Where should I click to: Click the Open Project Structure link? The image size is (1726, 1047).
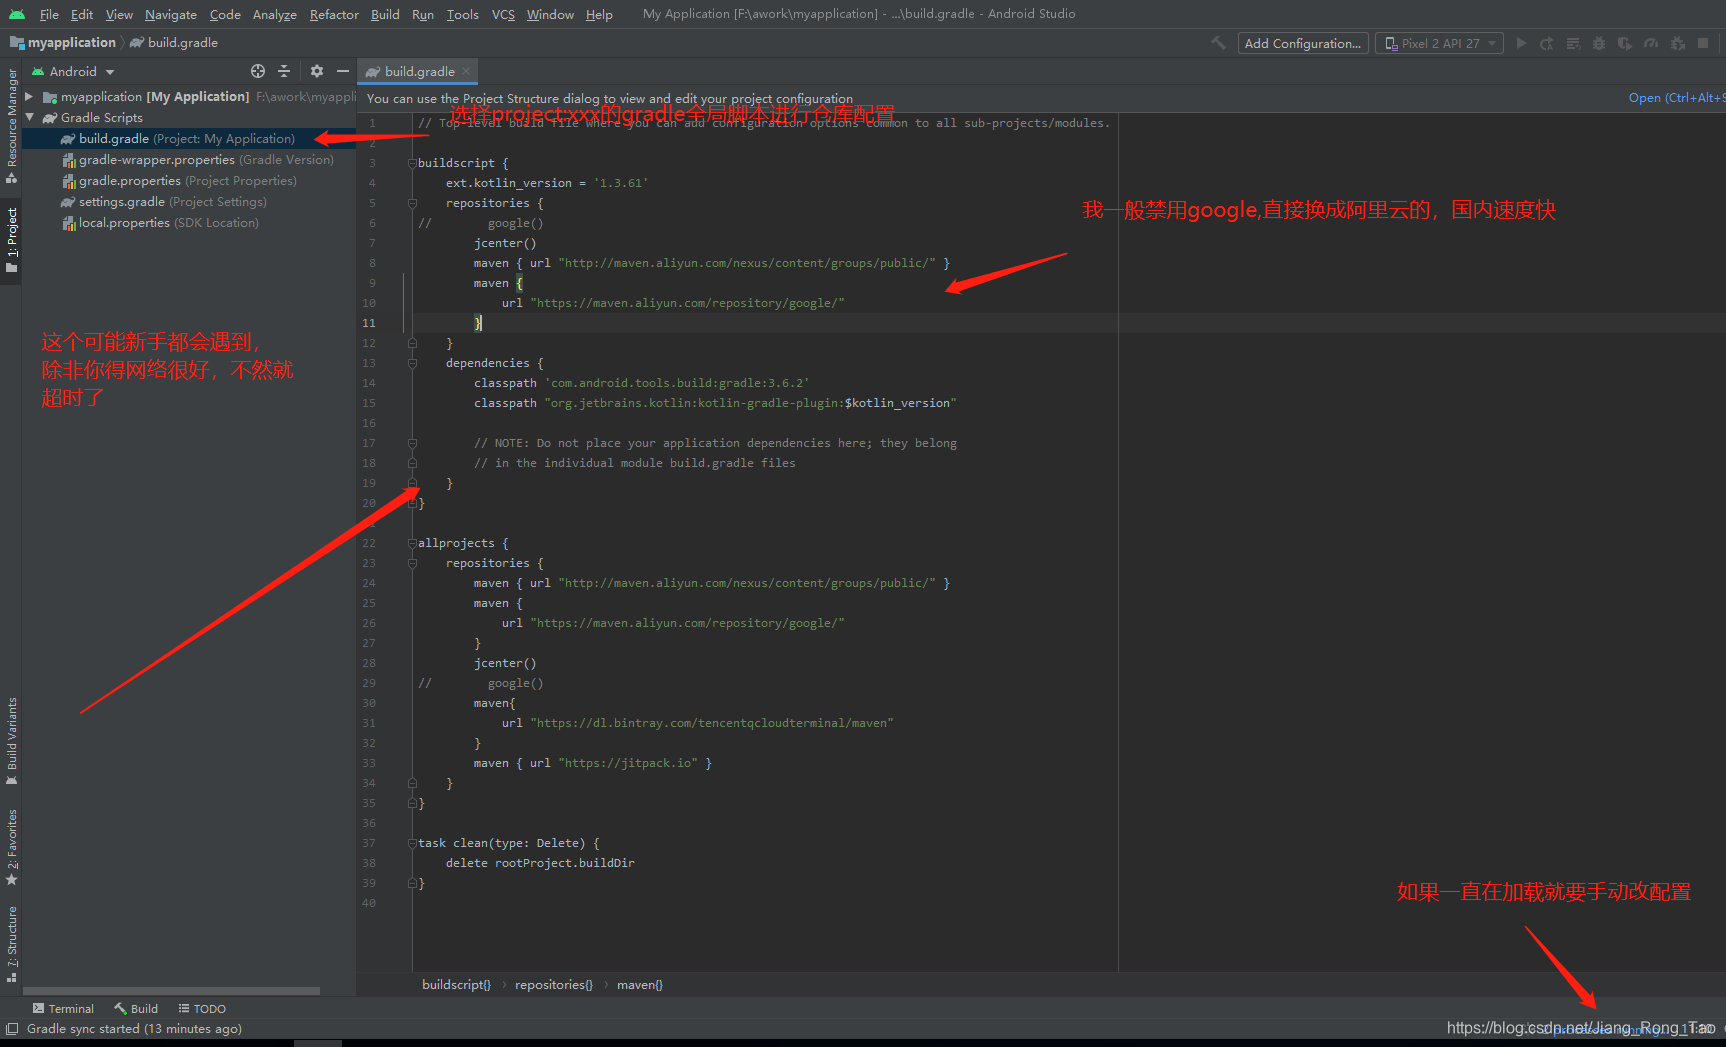tap(1677, 98)
